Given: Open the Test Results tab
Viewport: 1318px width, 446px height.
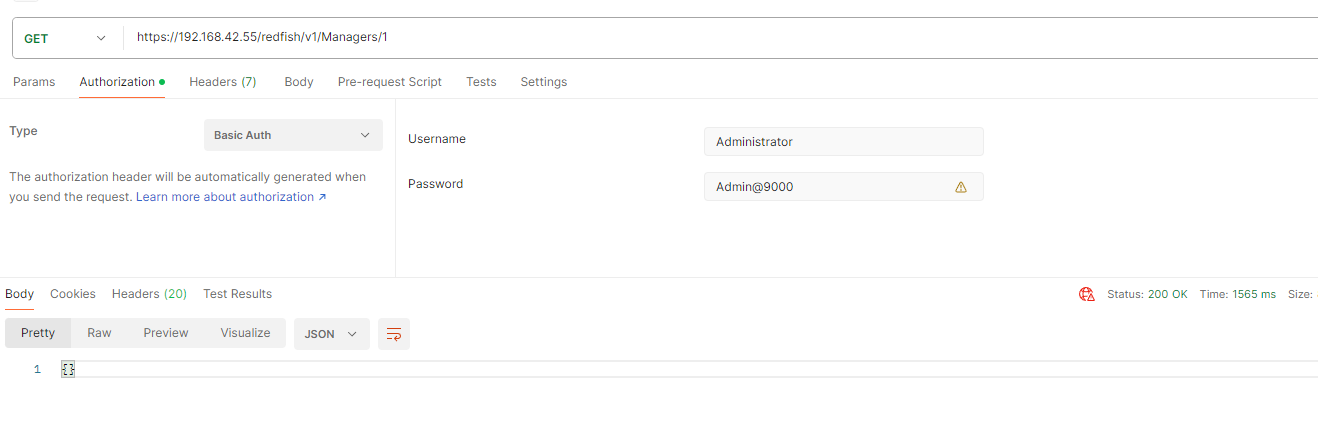Looking at the screenshot, I should (x=237, y=294).
